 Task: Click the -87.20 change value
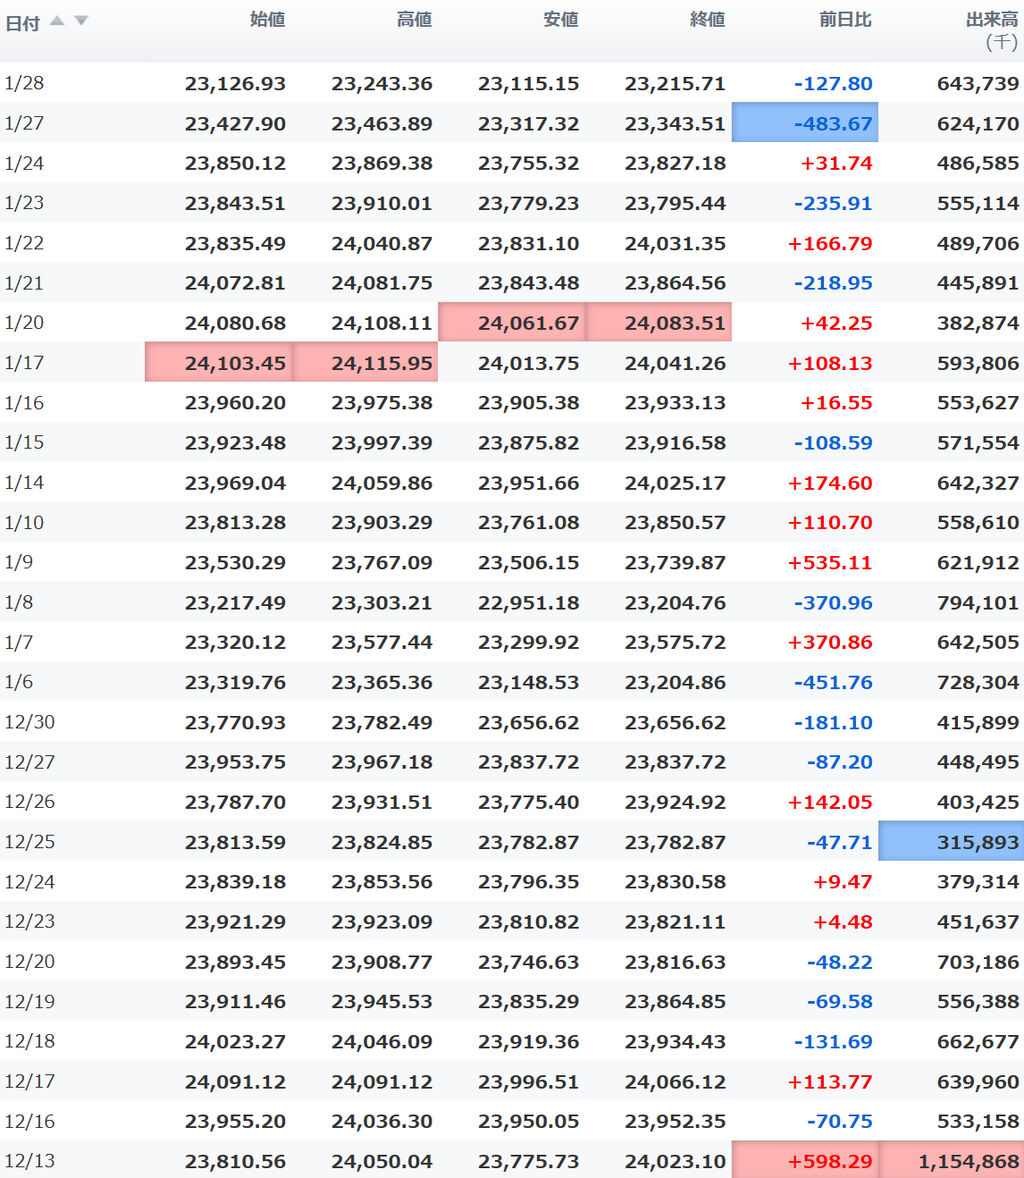pyautogui.click(x=839, y=762)
